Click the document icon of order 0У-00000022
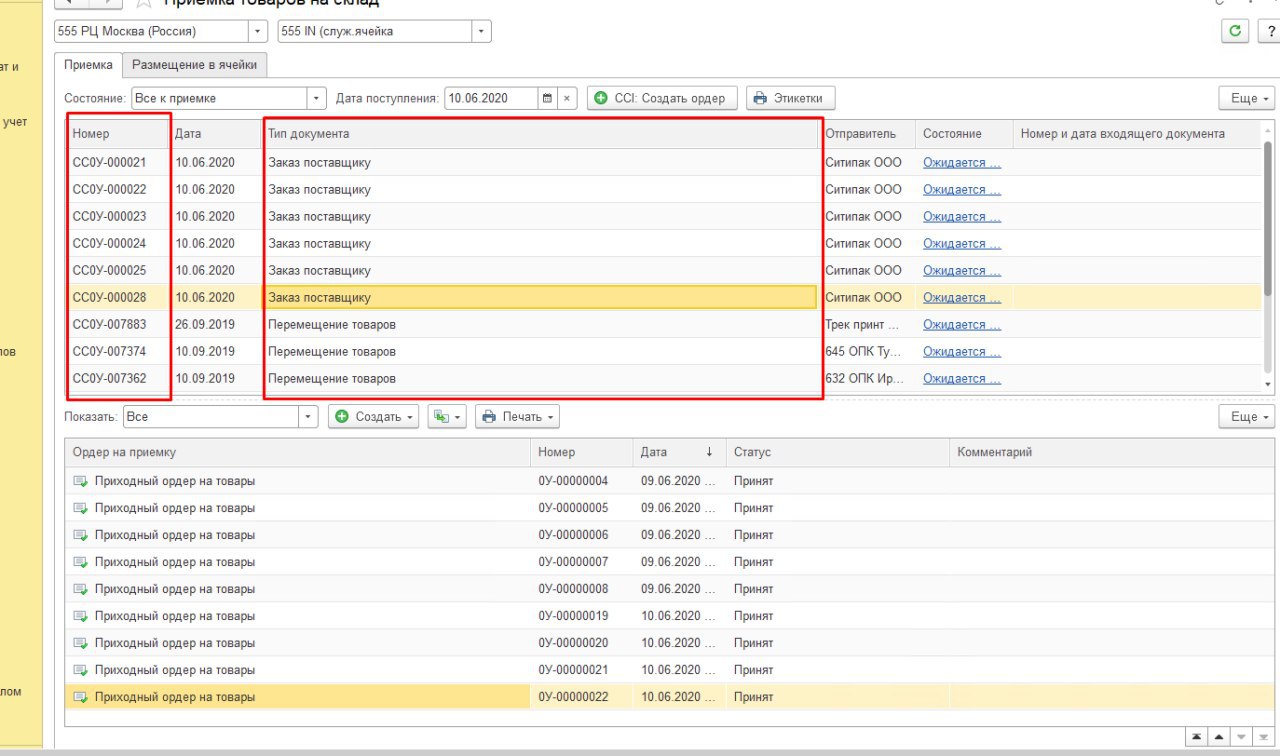The image size is (1280, 756). [80, 697]
